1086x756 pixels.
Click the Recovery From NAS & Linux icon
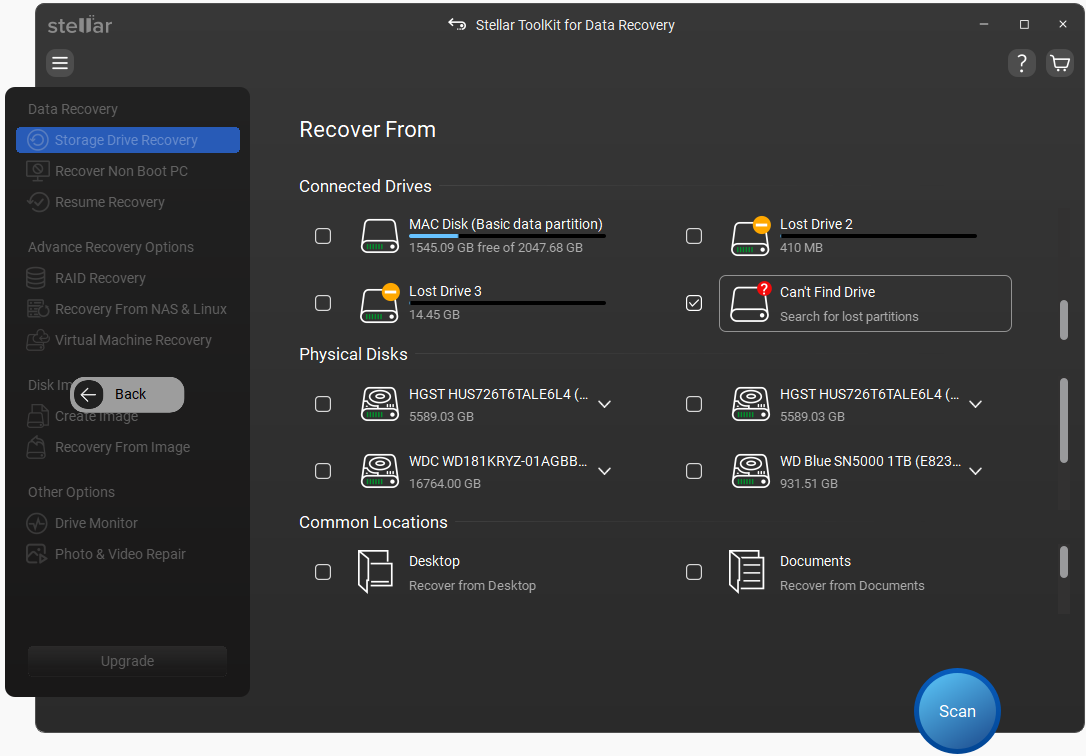(x=37, y=309)
